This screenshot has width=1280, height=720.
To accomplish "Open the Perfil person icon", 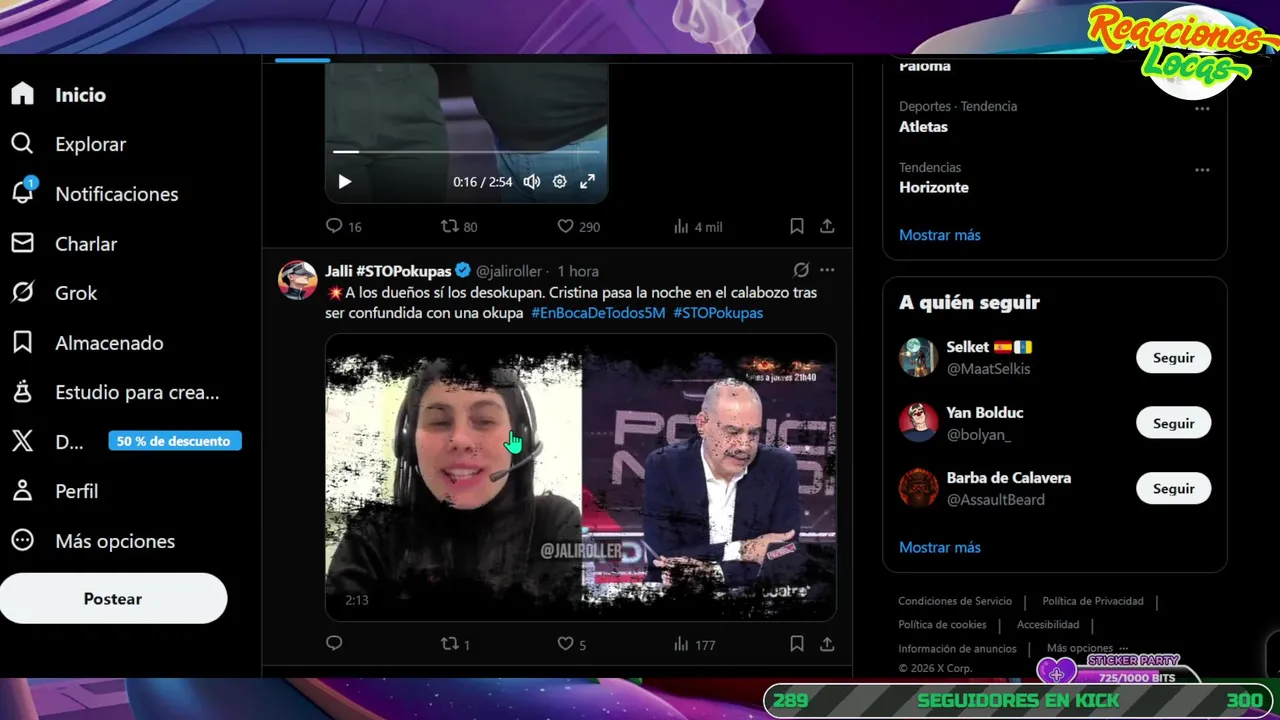I will pos(22,491).
